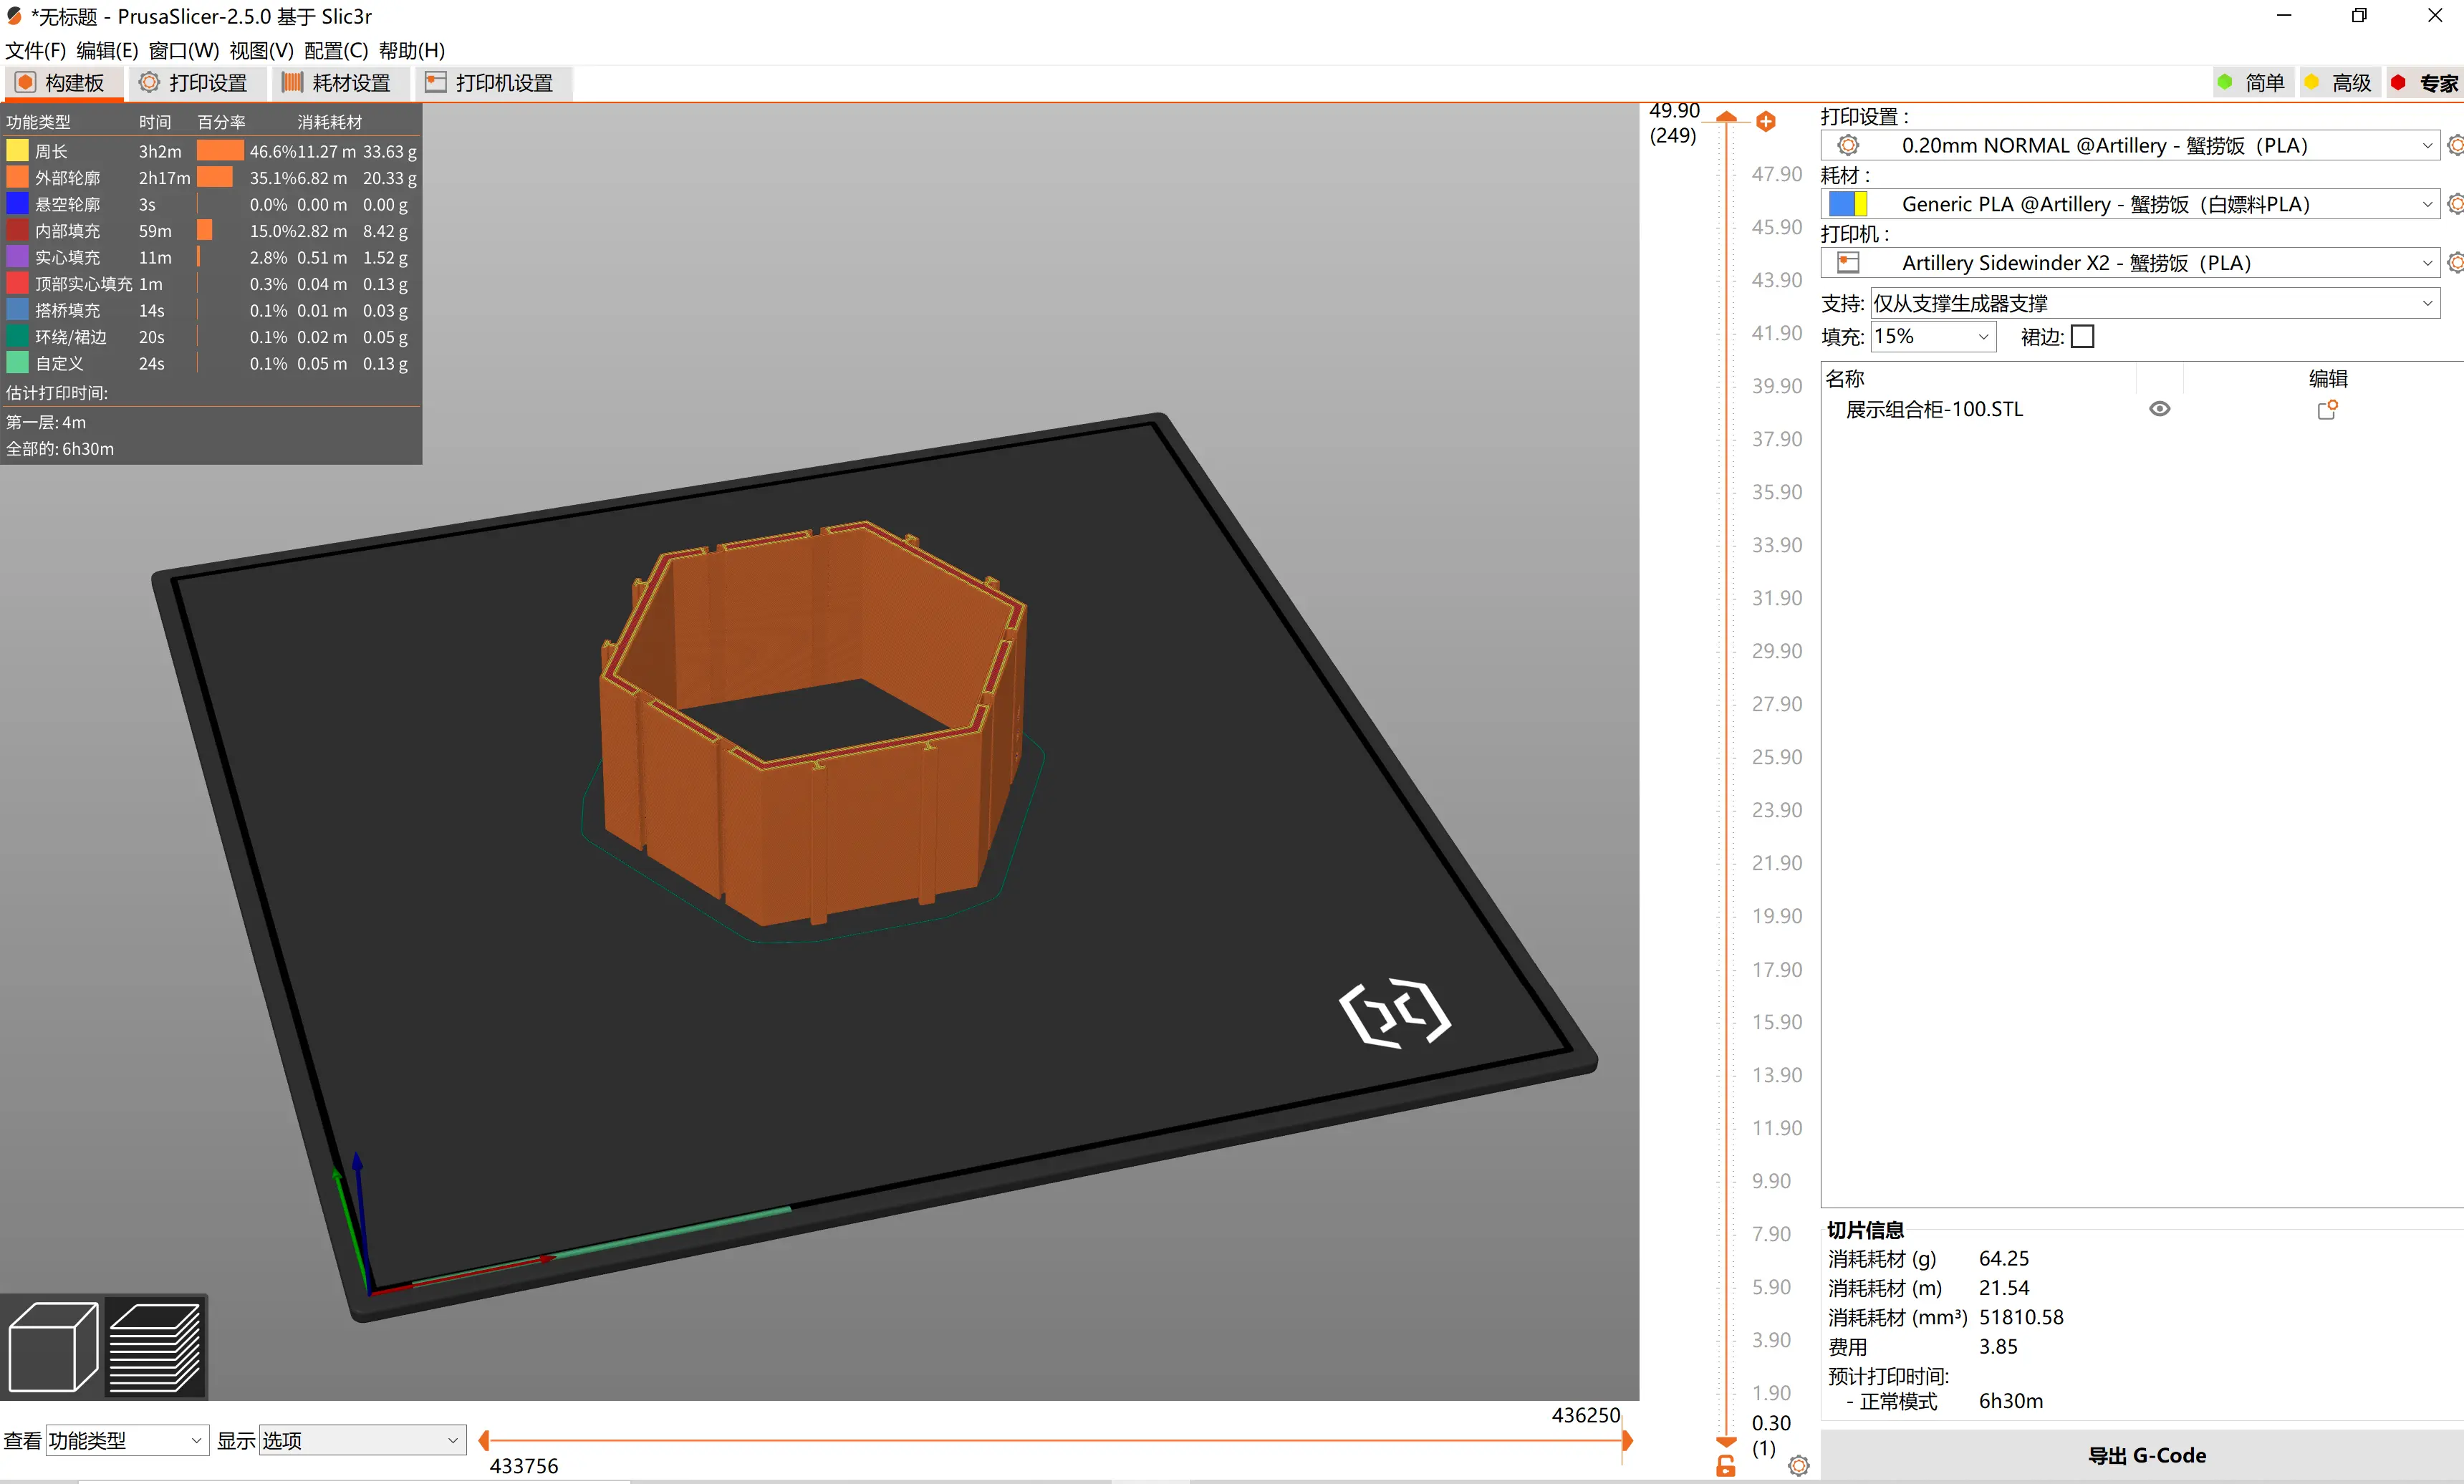Toggle visibility of 展示组合柜-100.STL with the eye

click(x=2160, y=409)
